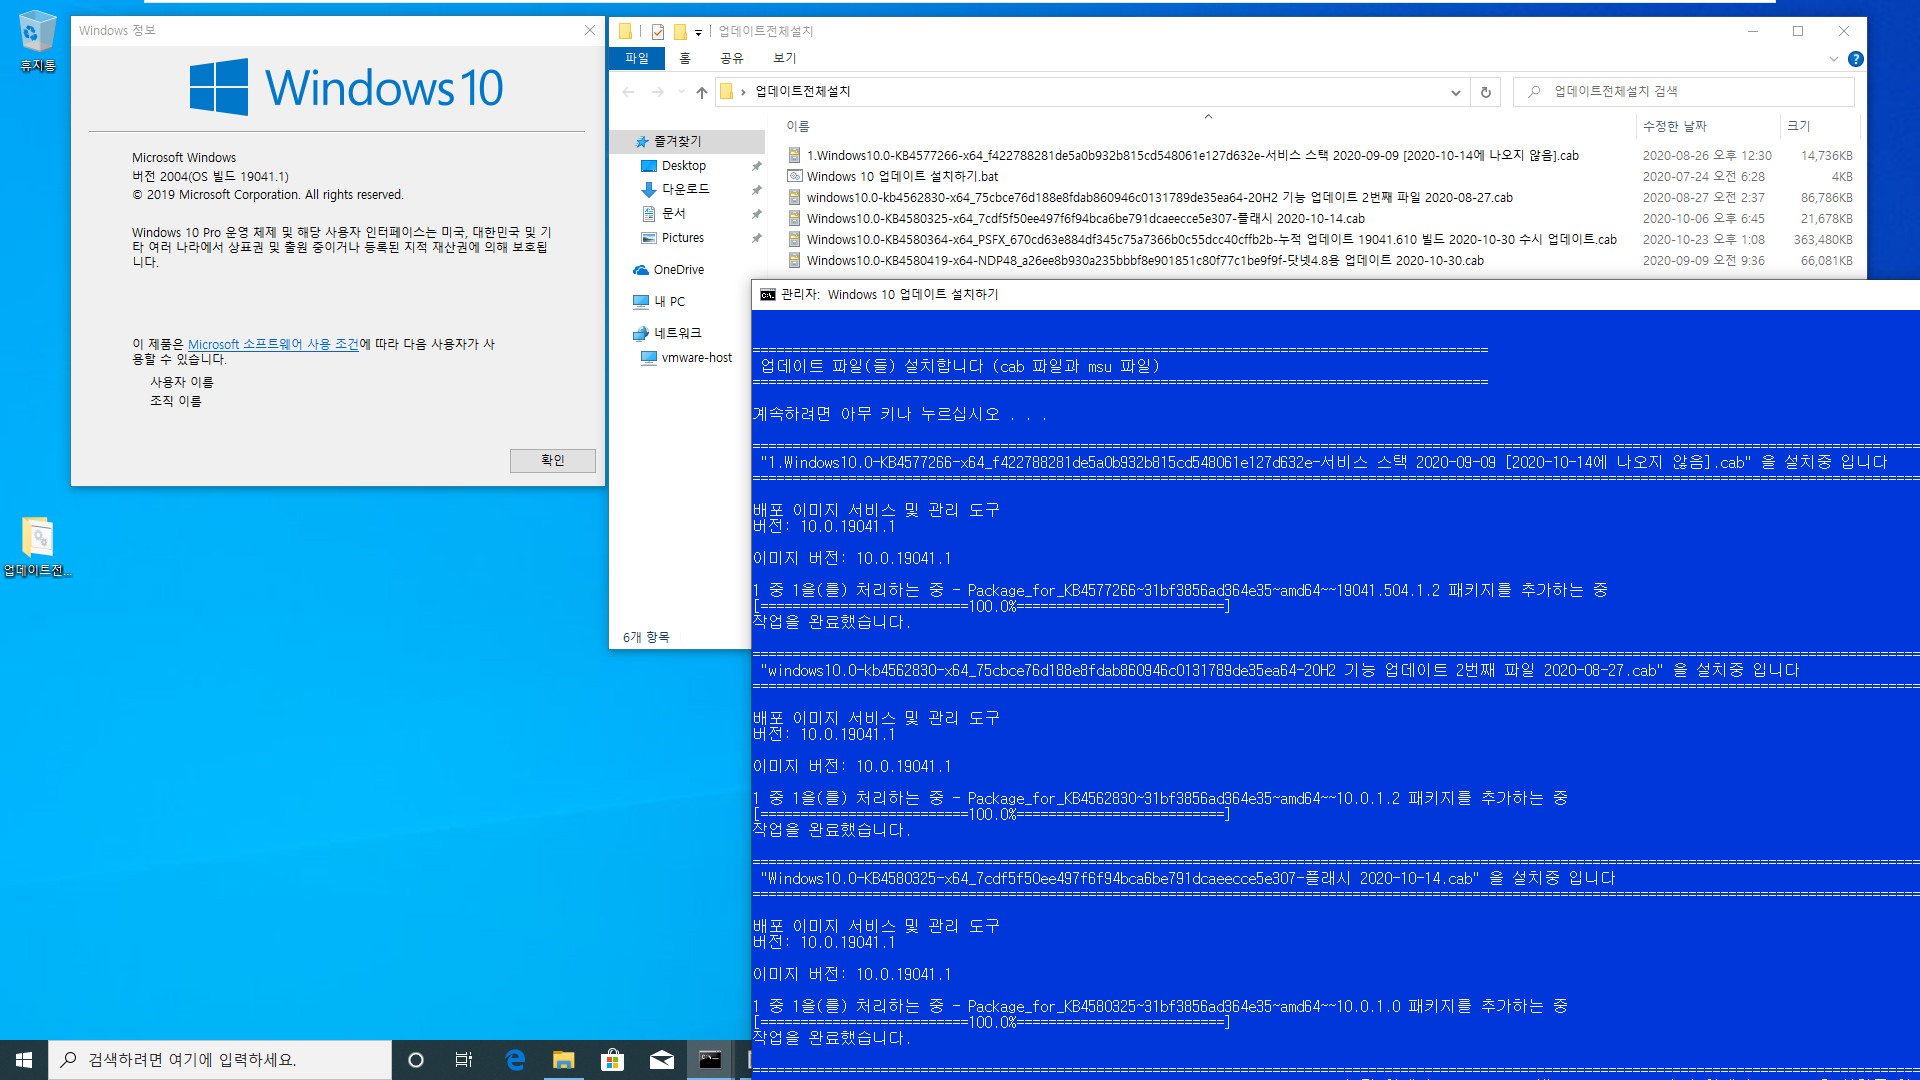Viewport: 1920px width, 1080px height.
Task: Go up one folder level
Action: pos(702,92)
